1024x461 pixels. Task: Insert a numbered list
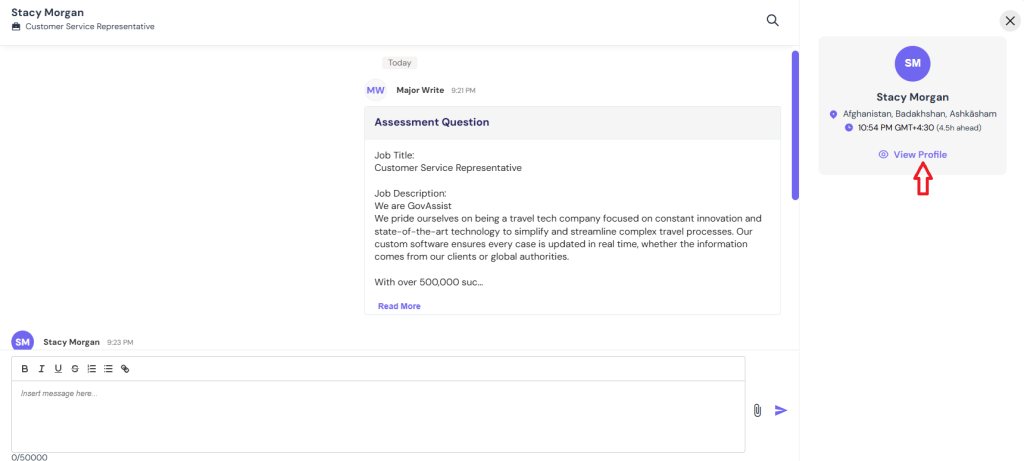(92, 369)
